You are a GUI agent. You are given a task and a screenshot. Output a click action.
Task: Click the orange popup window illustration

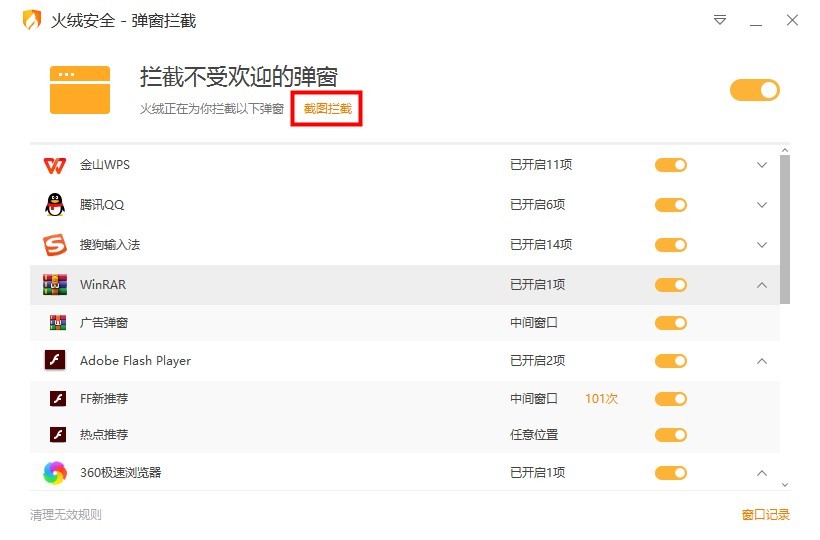pos(80,90)
